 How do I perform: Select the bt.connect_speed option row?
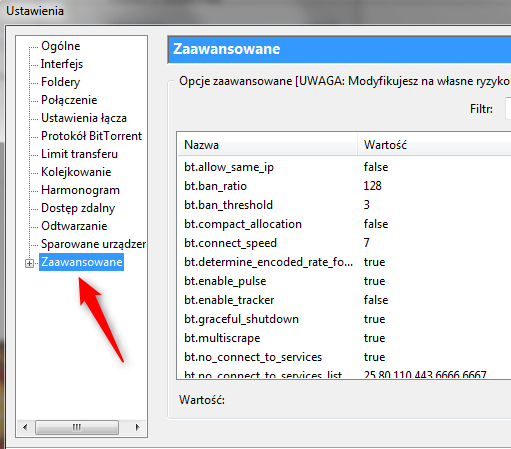[344, 243]
